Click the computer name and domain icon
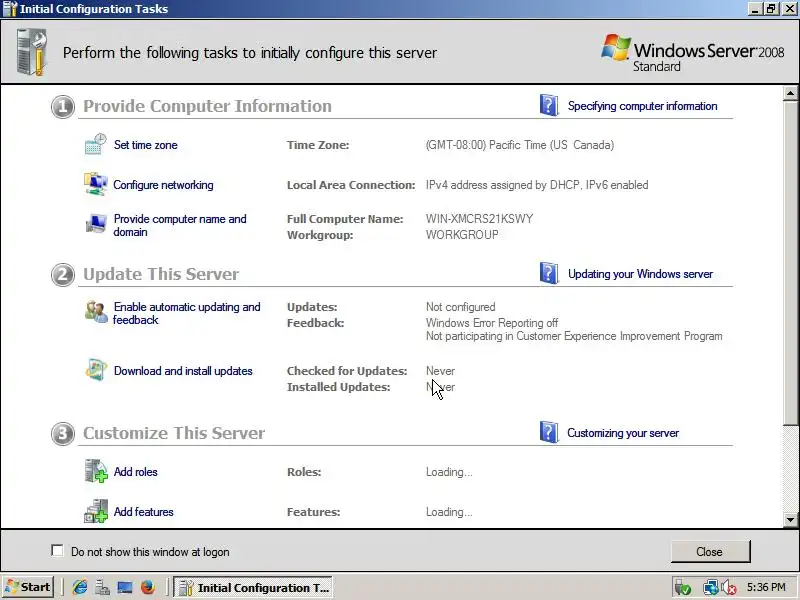 (x=95, y=223)
